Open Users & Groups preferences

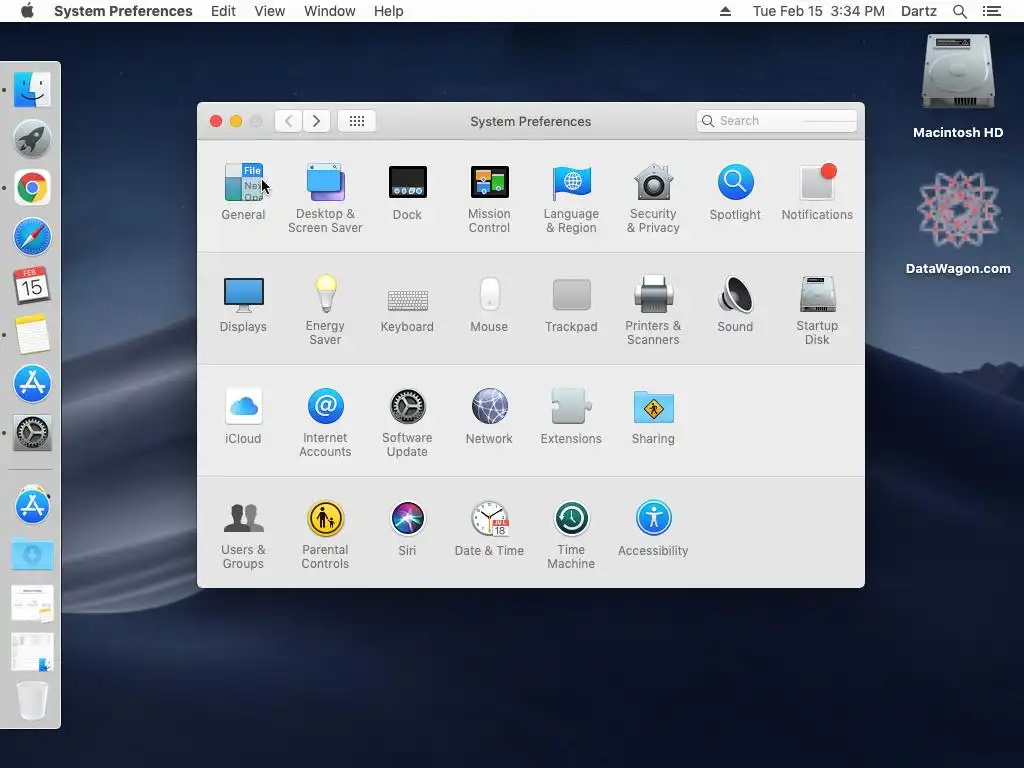[243, 534]
